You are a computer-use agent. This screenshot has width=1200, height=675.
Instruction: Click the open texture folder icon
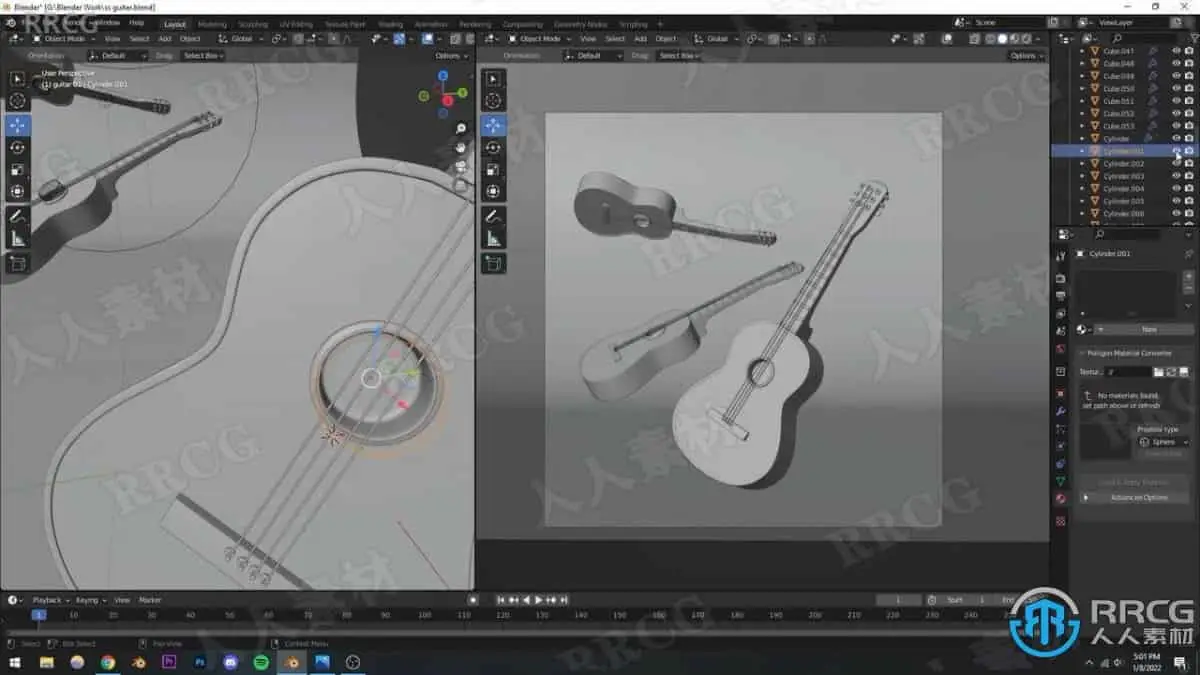(x=1159, y=372)
